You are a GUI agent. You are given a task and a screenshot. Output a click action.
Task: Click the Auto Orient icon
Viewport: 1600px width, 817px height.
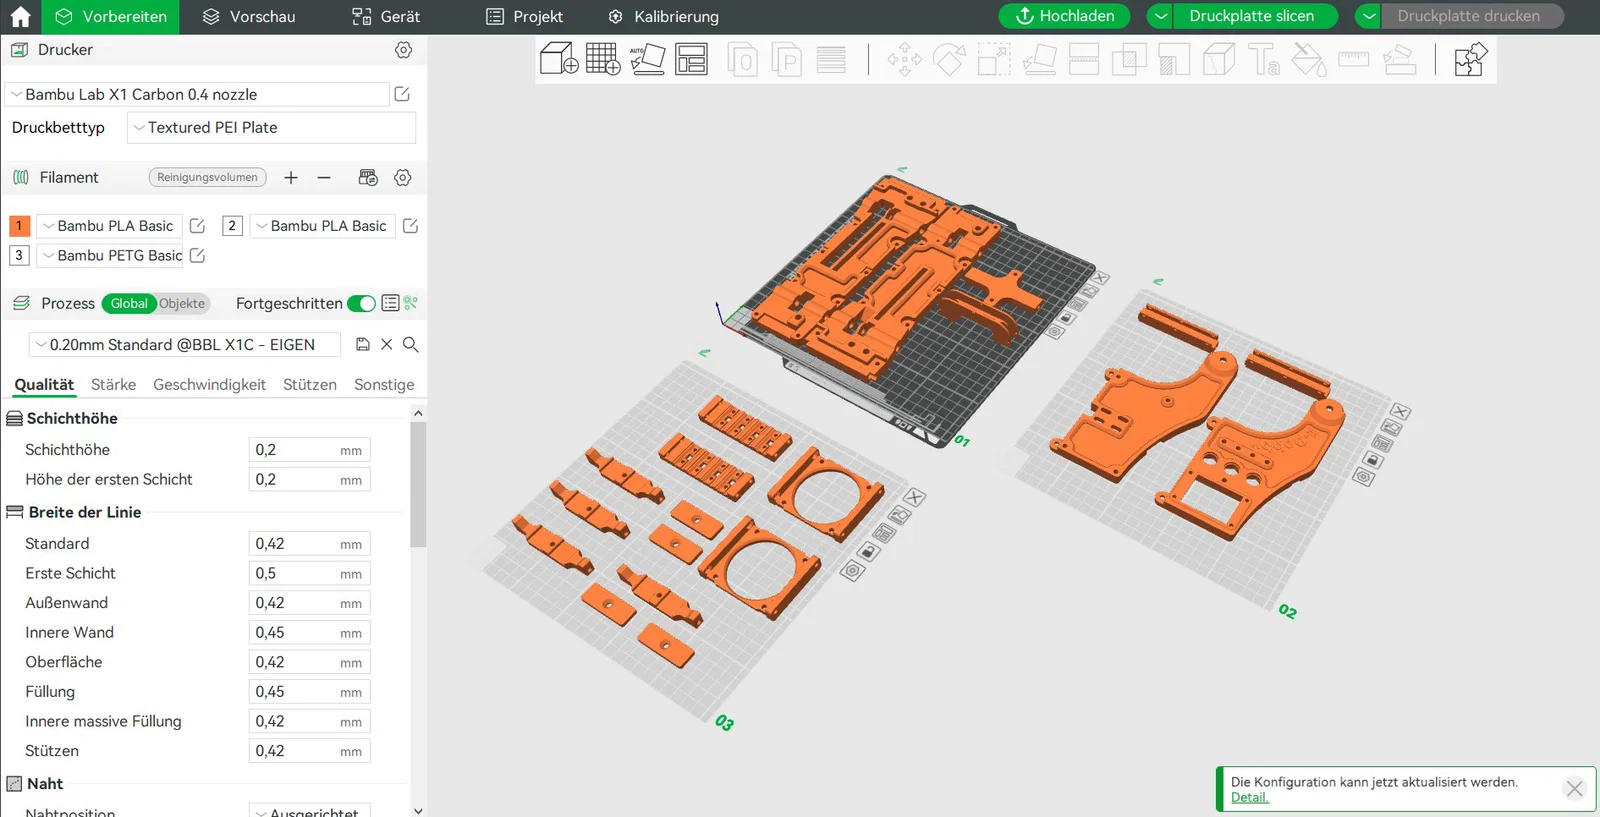[647, 60]
